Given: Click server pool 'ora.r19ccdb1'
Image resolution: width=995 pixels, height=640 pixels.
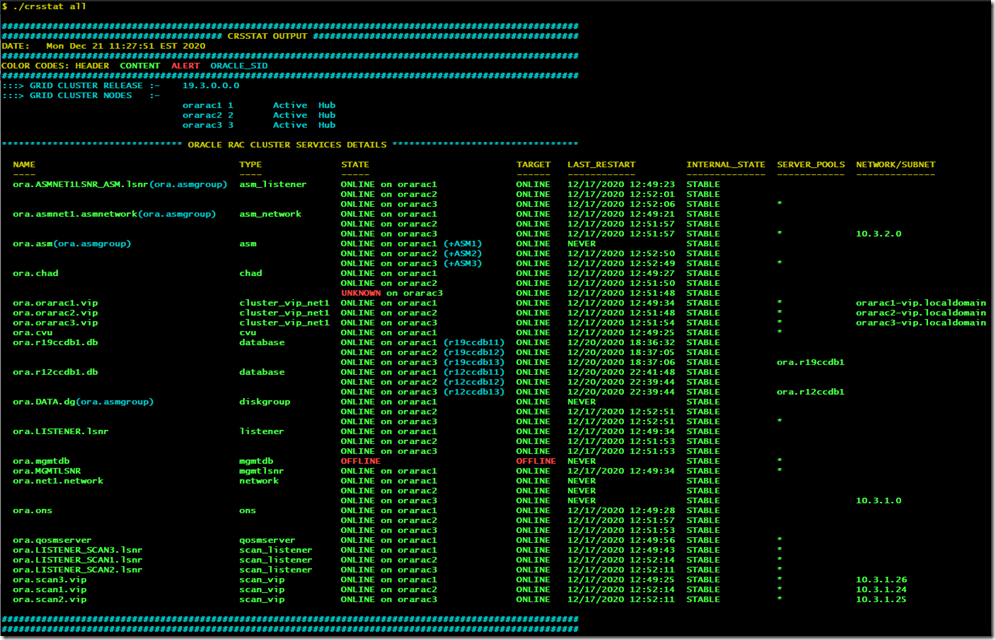Looking at the screenshot, I should (x=810, y=362).
